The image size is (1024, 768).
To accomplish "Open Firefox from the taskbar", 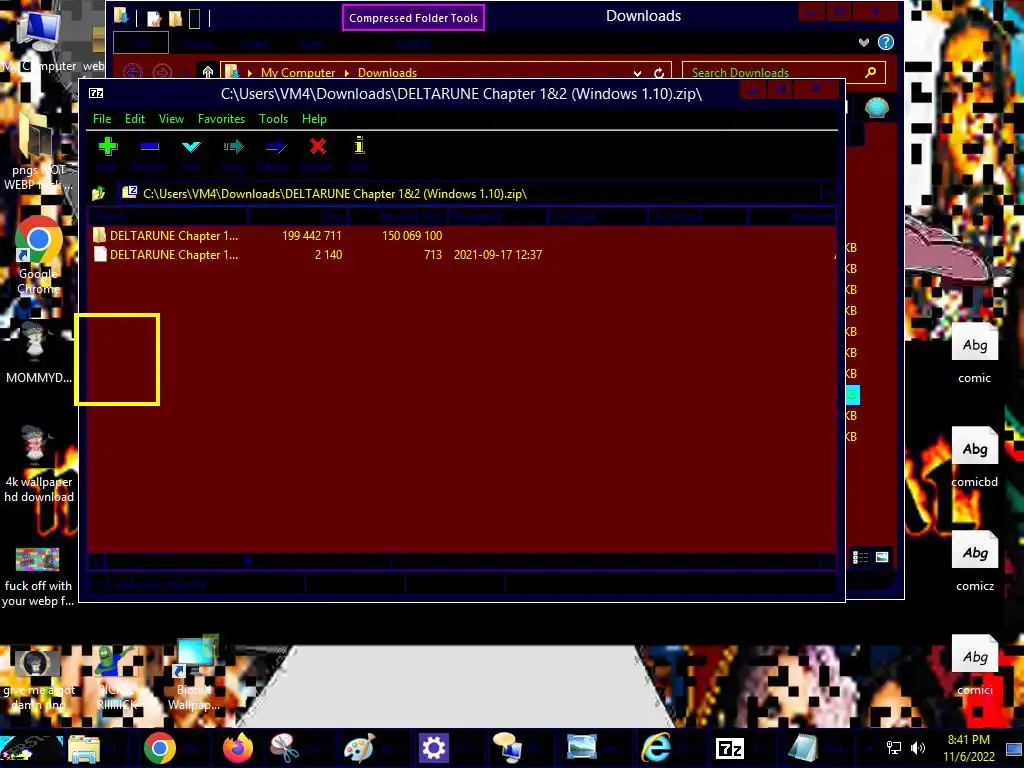I will pyautogui.click(x=238, y=748).
